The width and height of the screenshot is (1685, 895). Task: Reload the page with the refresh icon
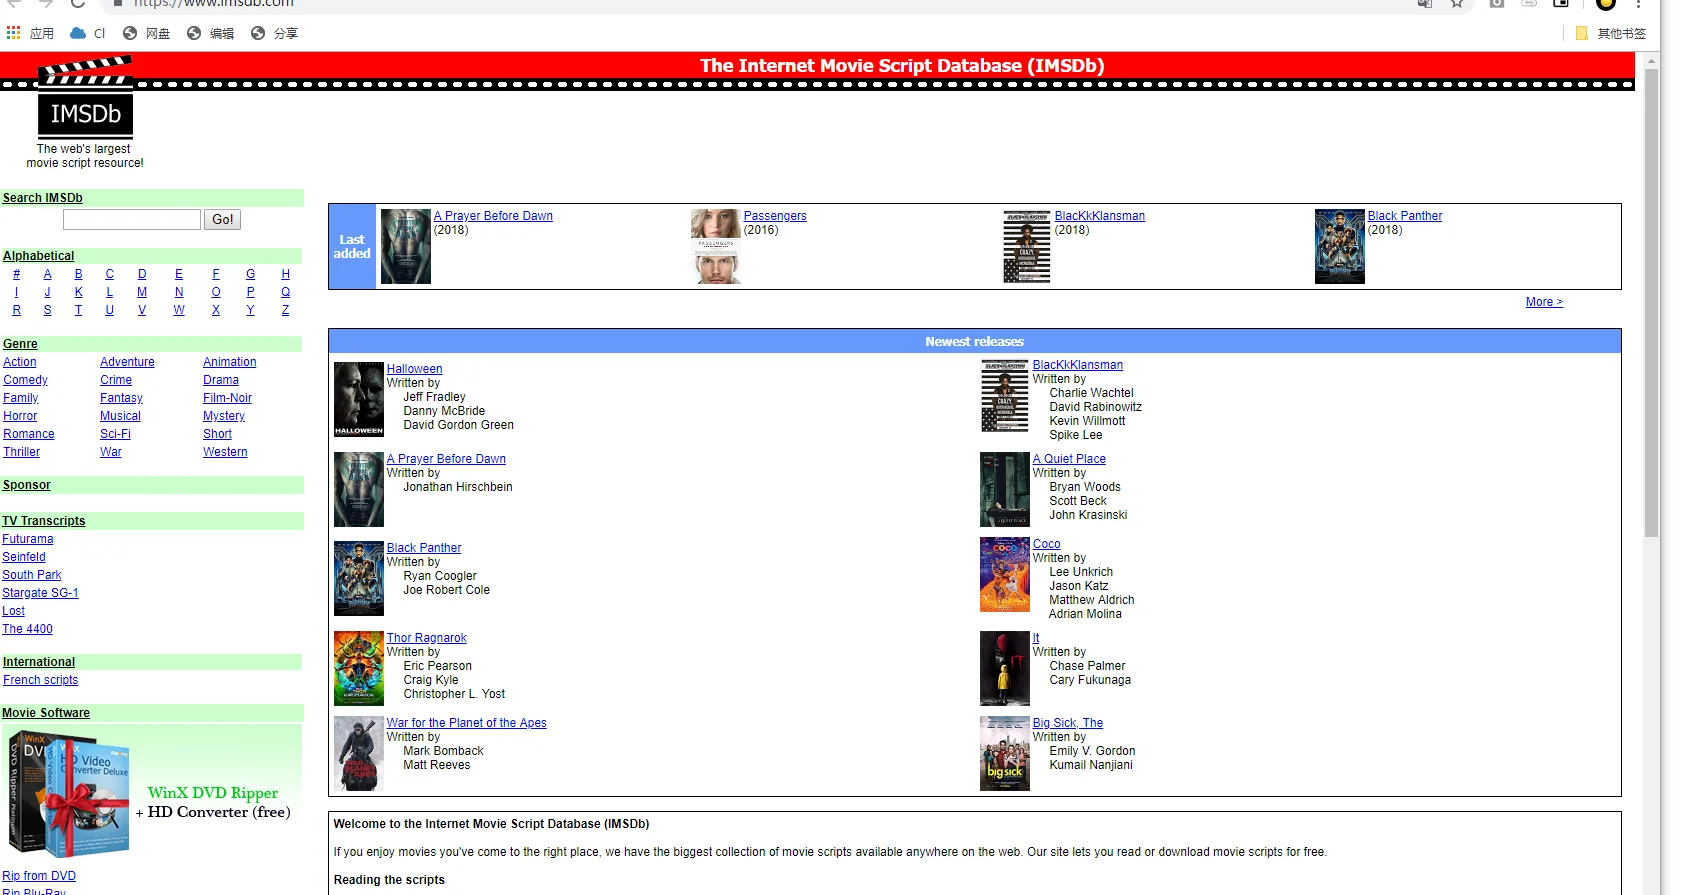click(x=78, y=4)
